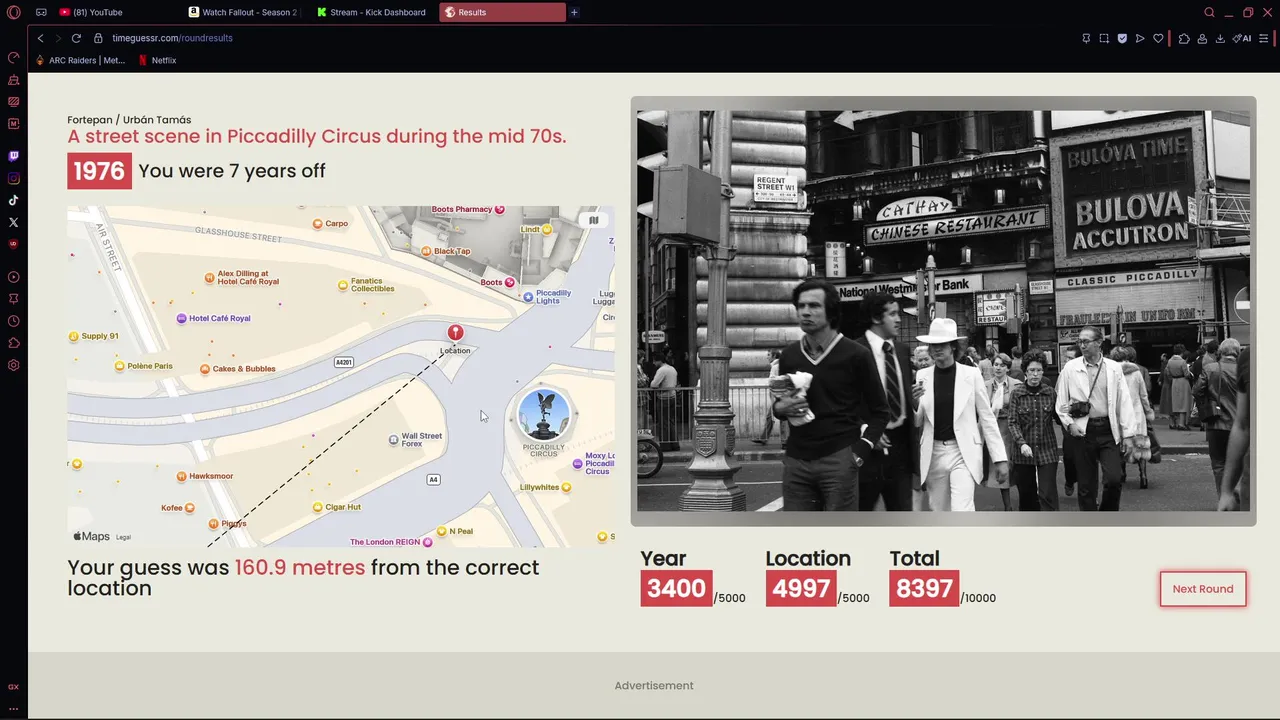Open the Easy Setup sliders icon
The width and height of the screenshot is (1280, 720).
click(1264, 38)
